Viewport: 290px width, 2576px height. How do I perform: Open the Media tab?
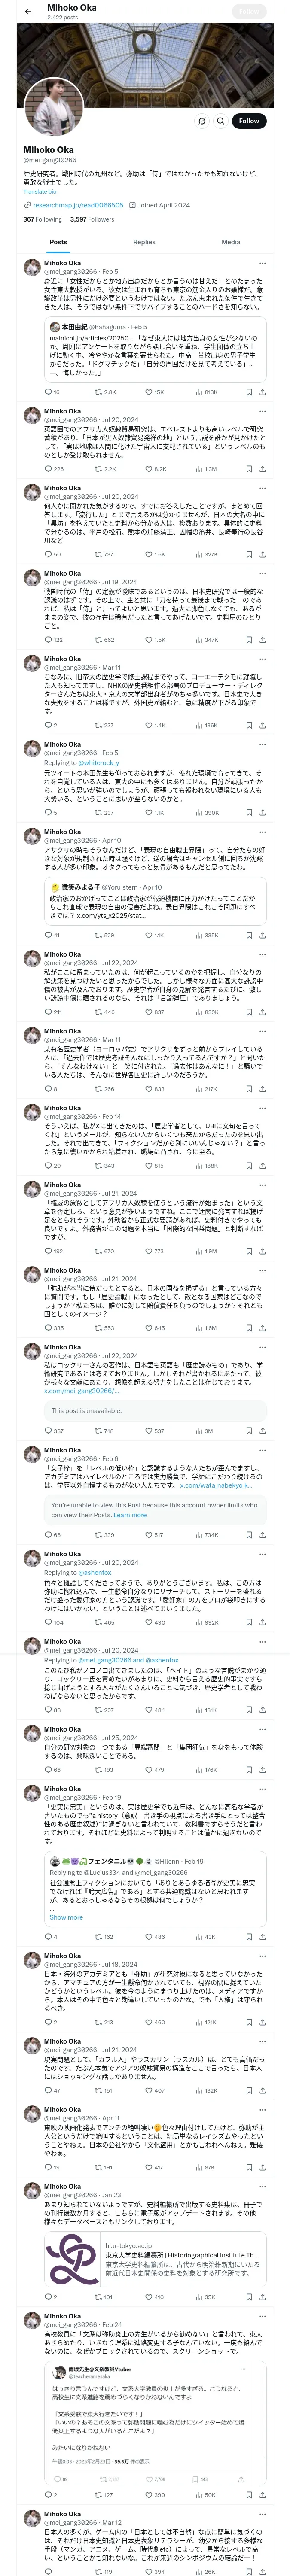[x=231, y=242]
